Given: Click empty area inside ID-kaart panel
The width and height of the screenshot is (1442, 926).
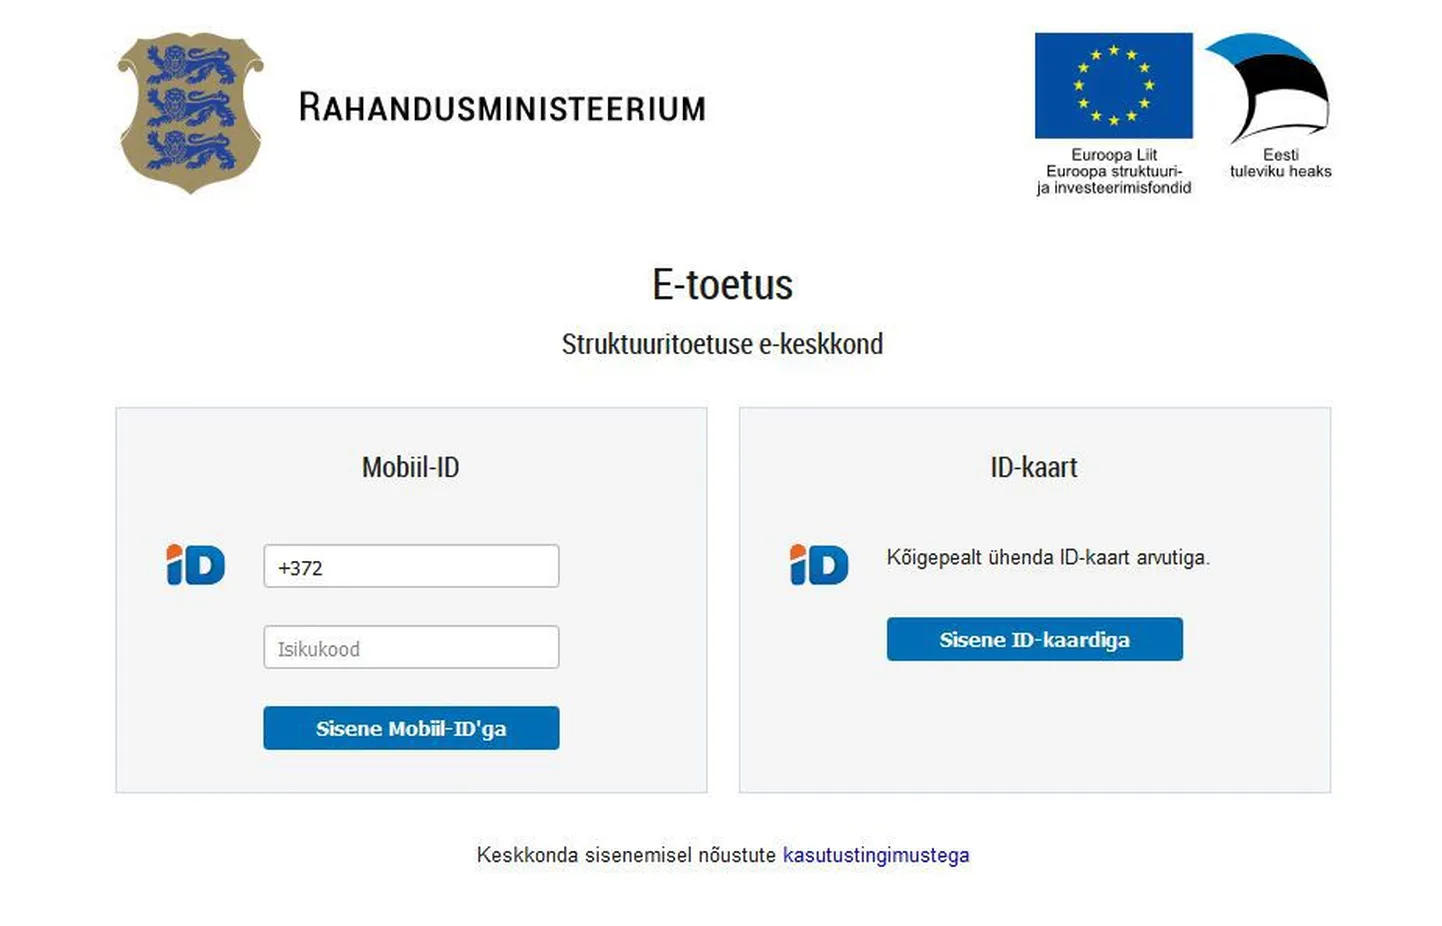Looking at the screenshot, I should pos(1034,730).
